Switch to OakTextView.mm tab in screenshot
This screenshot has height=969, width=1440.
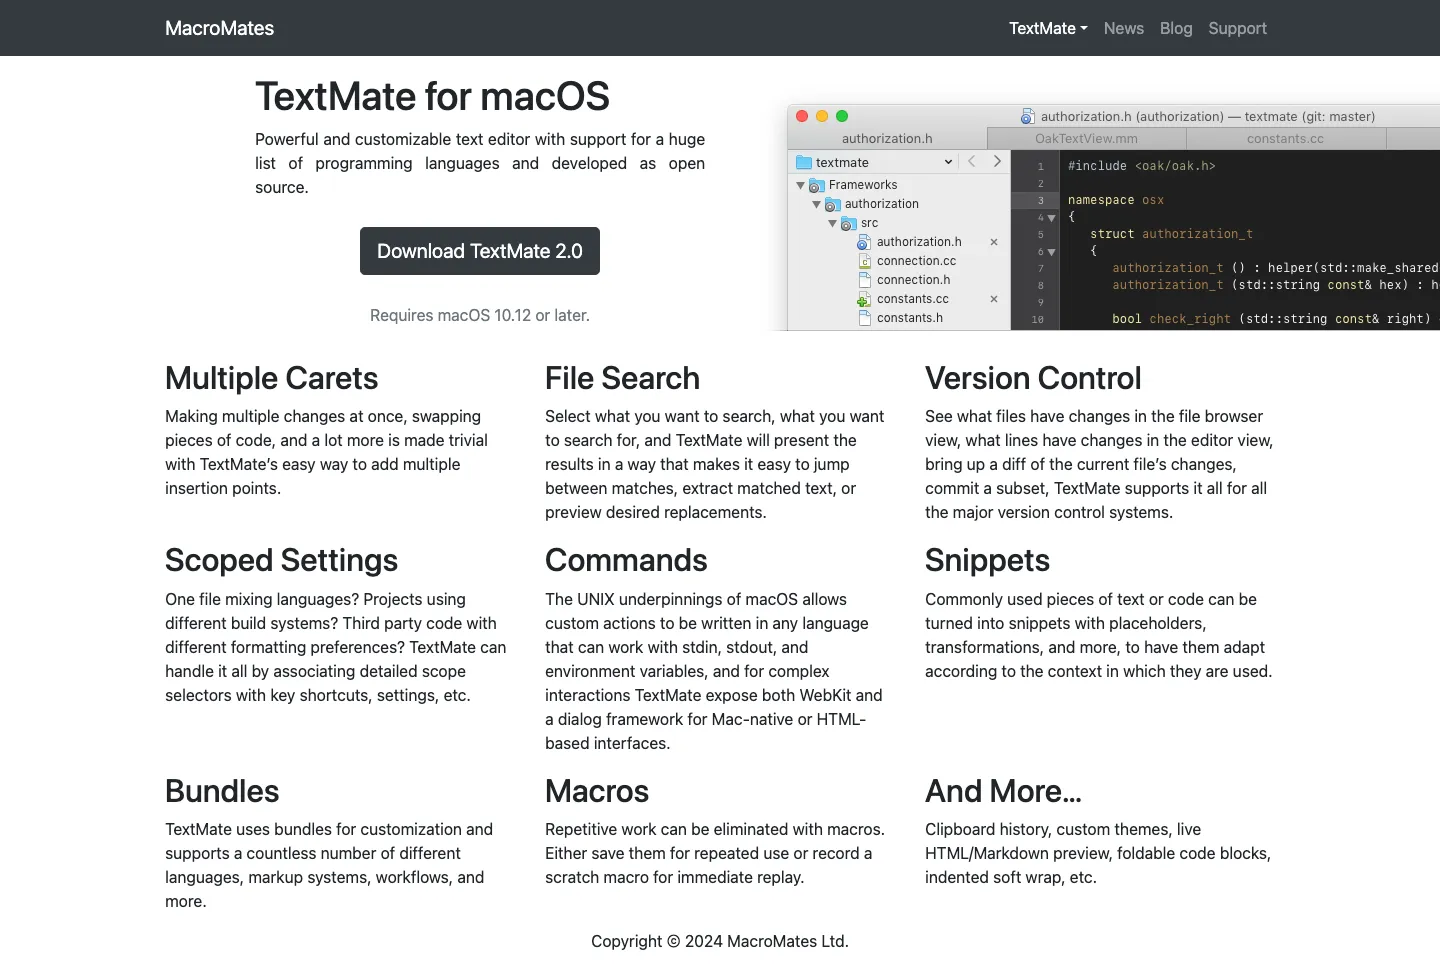pyautogui.click(x=1086, y=138)
